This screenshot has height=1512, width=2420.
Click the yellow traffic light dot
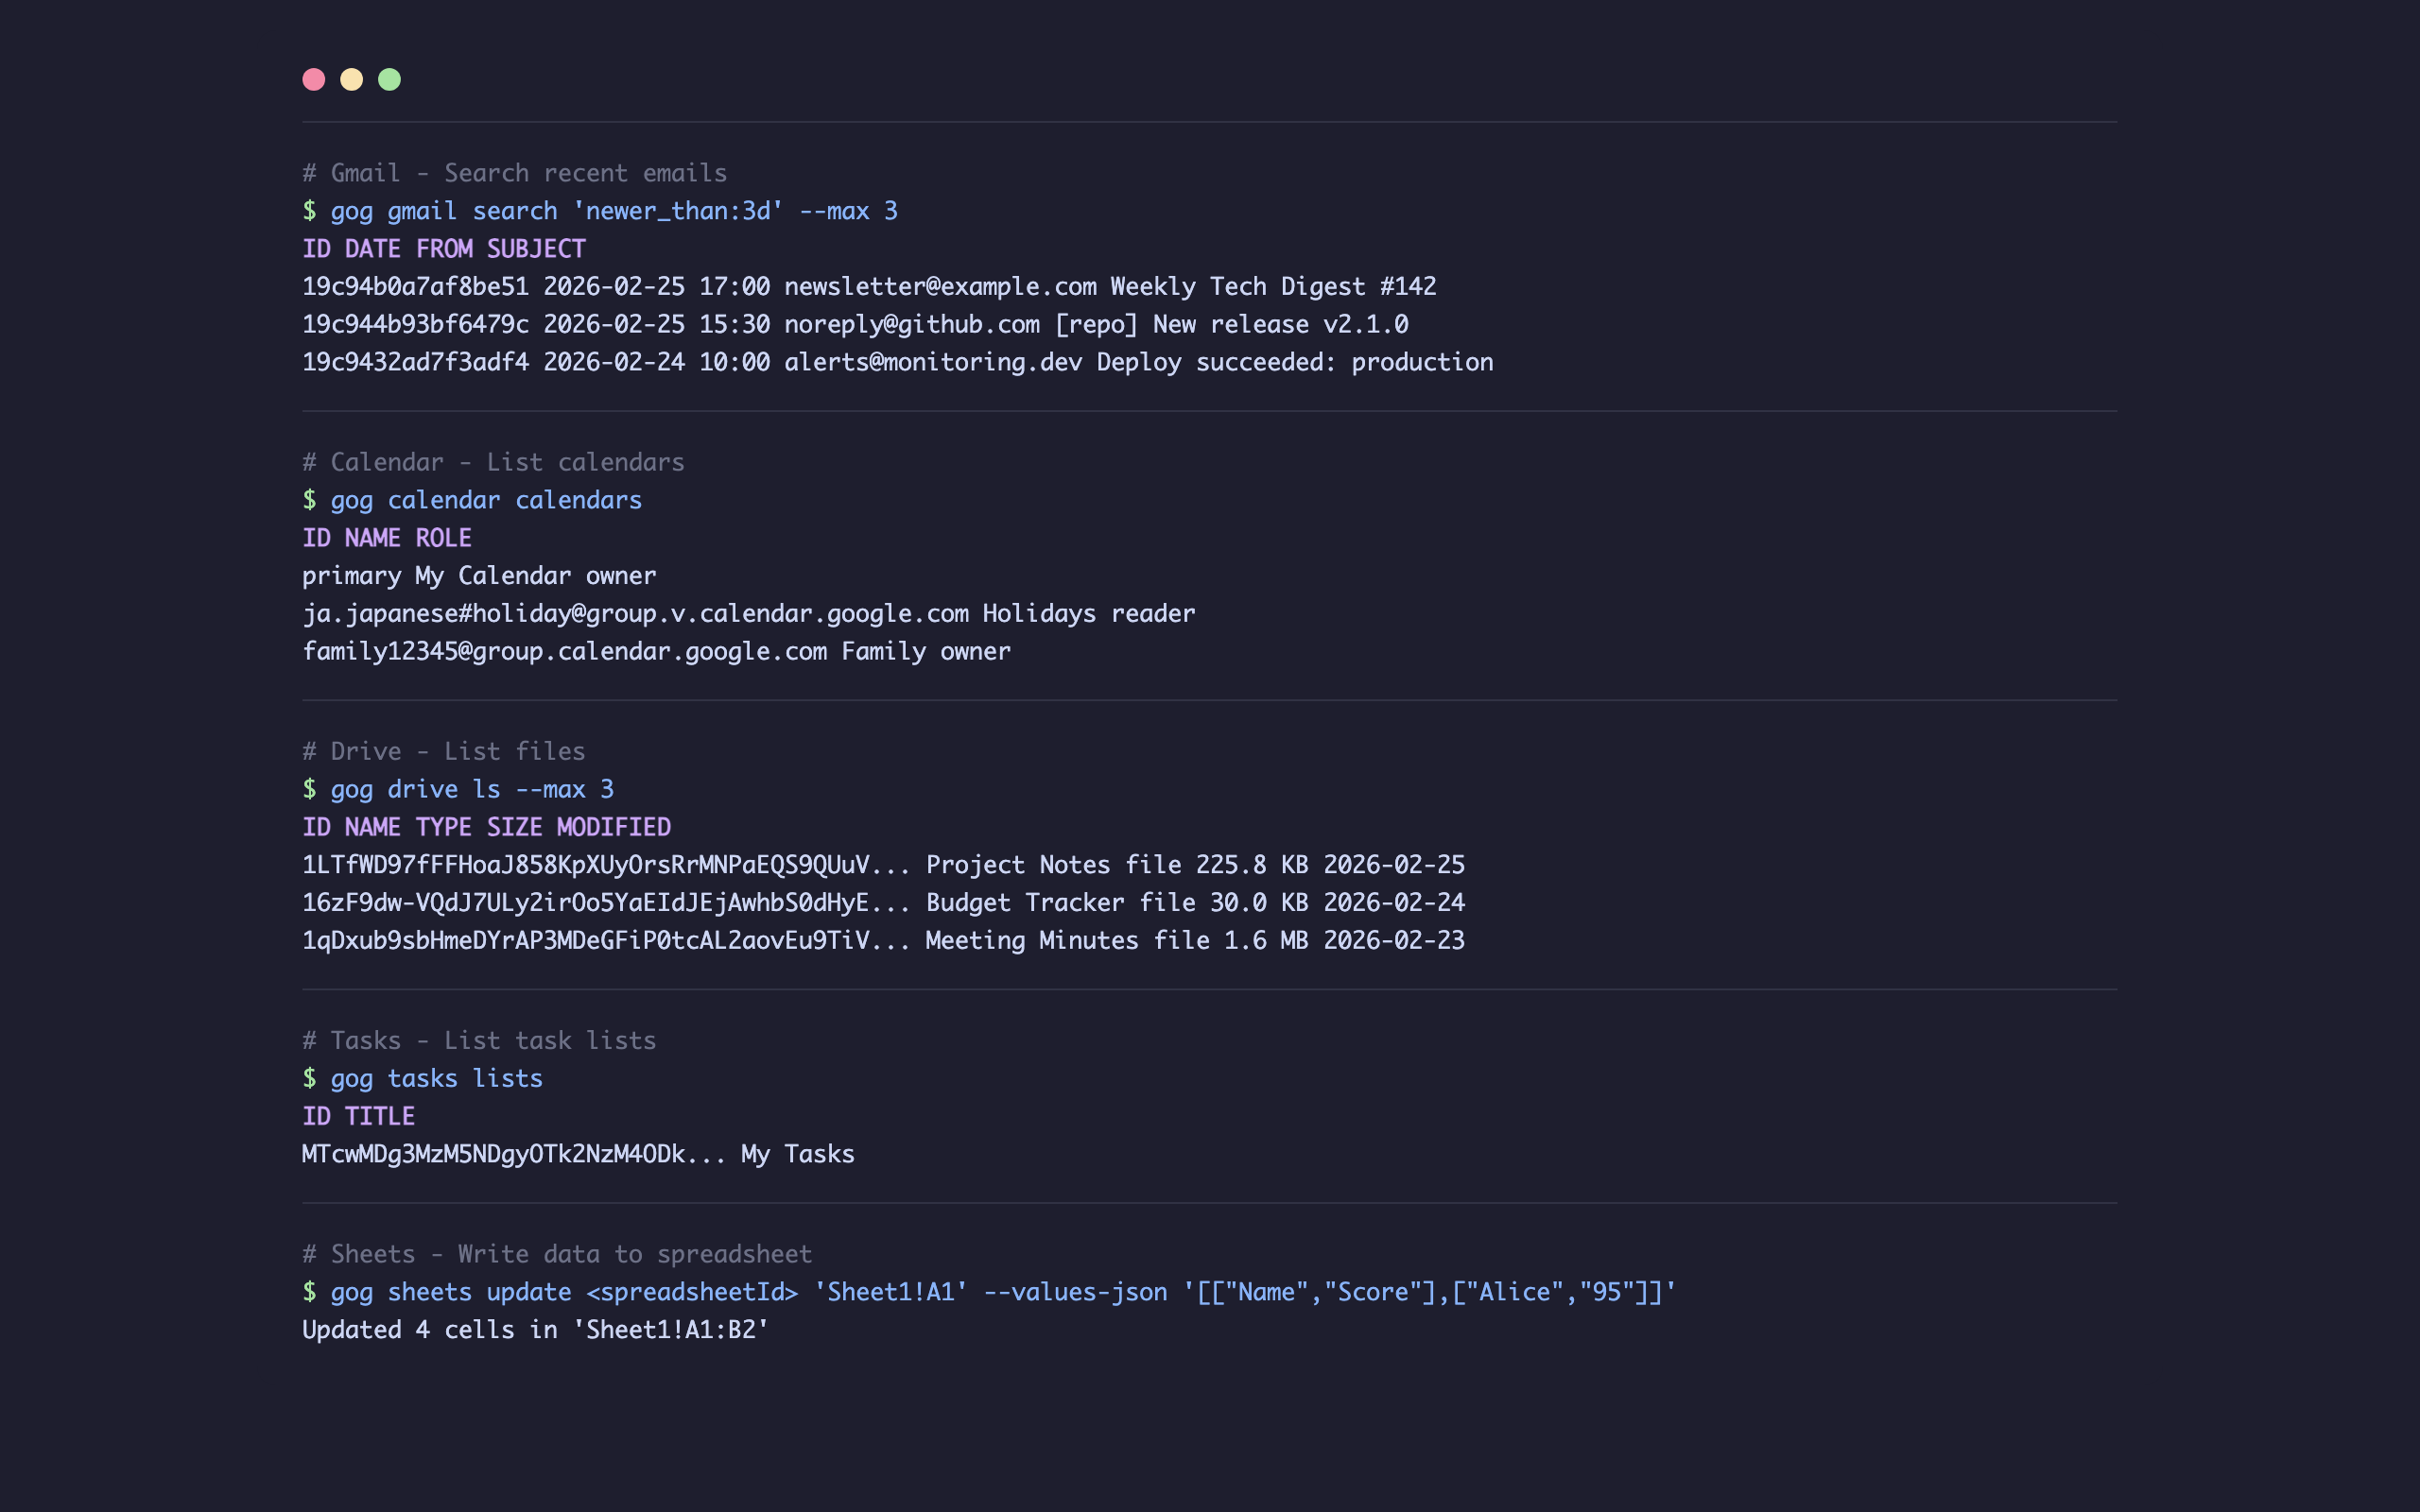pyautogui.click(x=352, y=78)
